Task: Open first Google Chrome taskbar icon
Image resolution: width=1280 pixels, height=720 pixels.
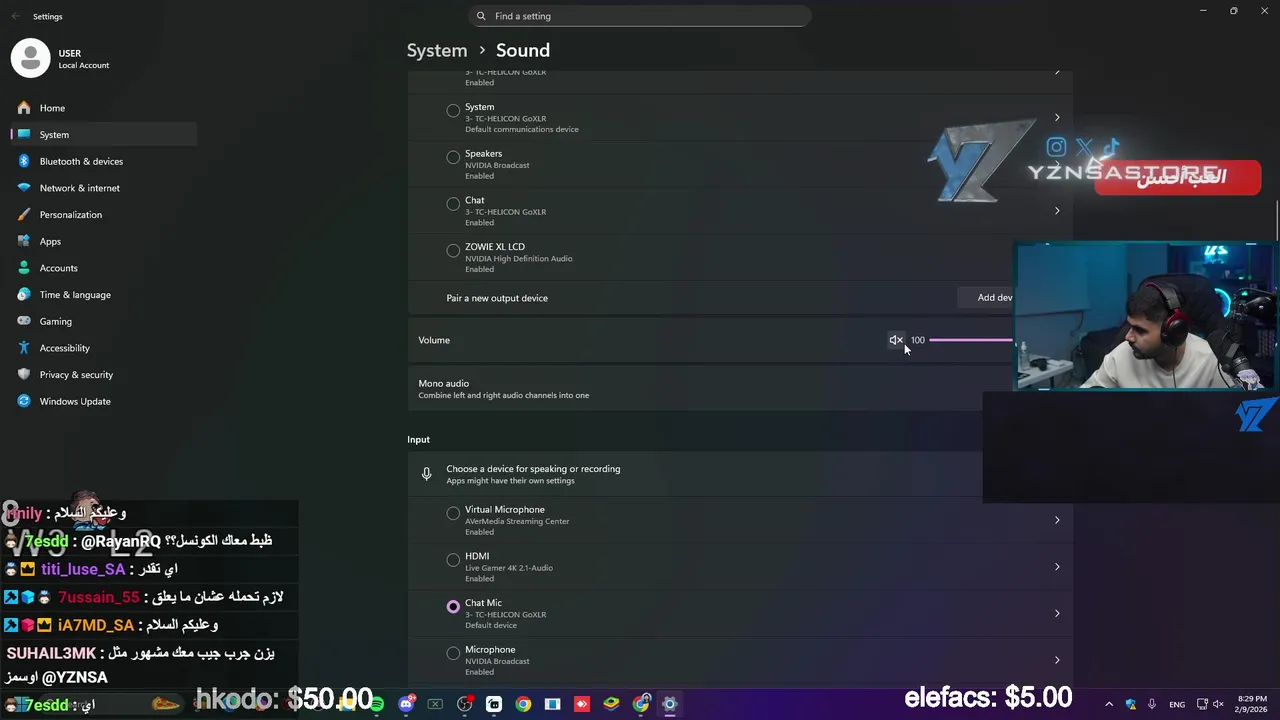Action: [523, 704]
